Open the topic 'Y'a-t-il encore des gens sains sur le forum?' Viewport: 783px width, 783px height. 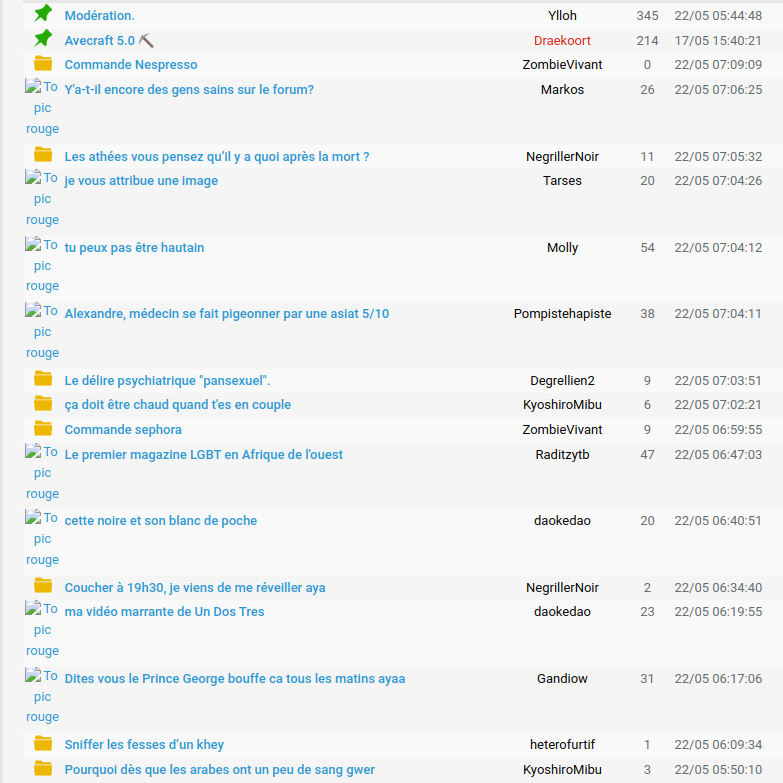pyautogui.click(x=189, y=90)
